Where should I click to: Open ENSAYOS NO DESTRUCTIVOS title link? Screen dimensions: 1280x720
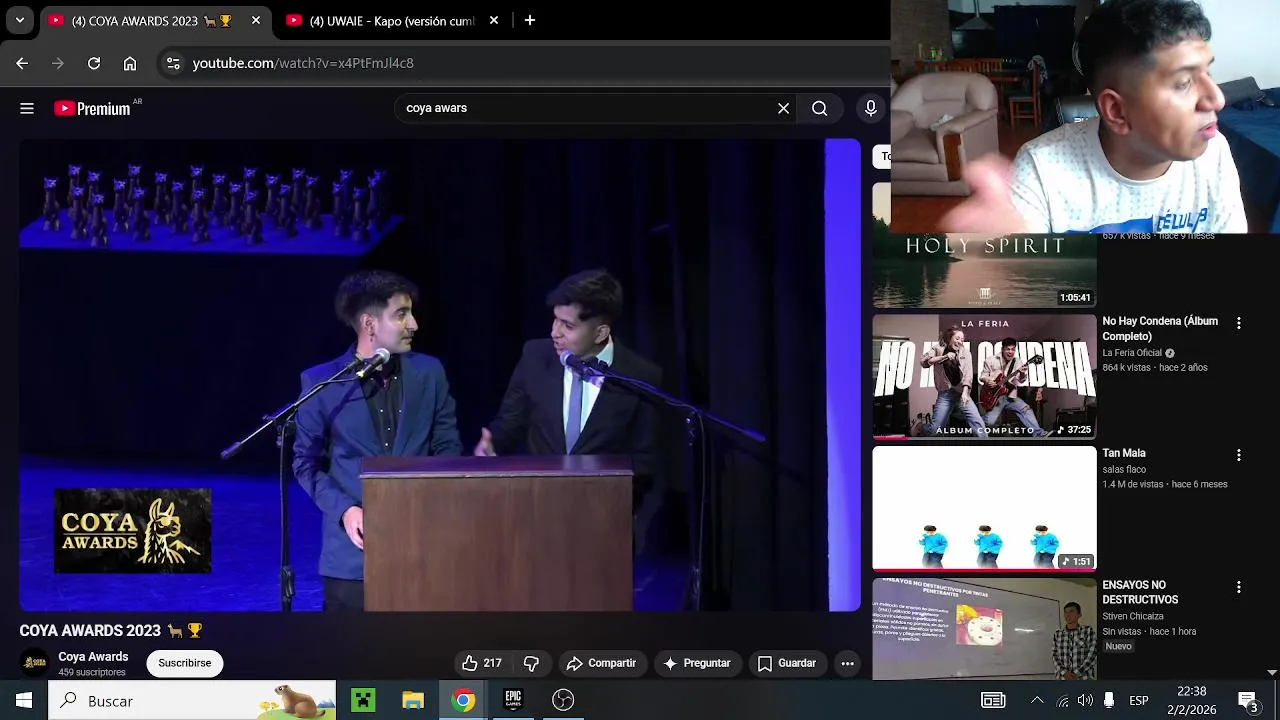coord(1140,592)
